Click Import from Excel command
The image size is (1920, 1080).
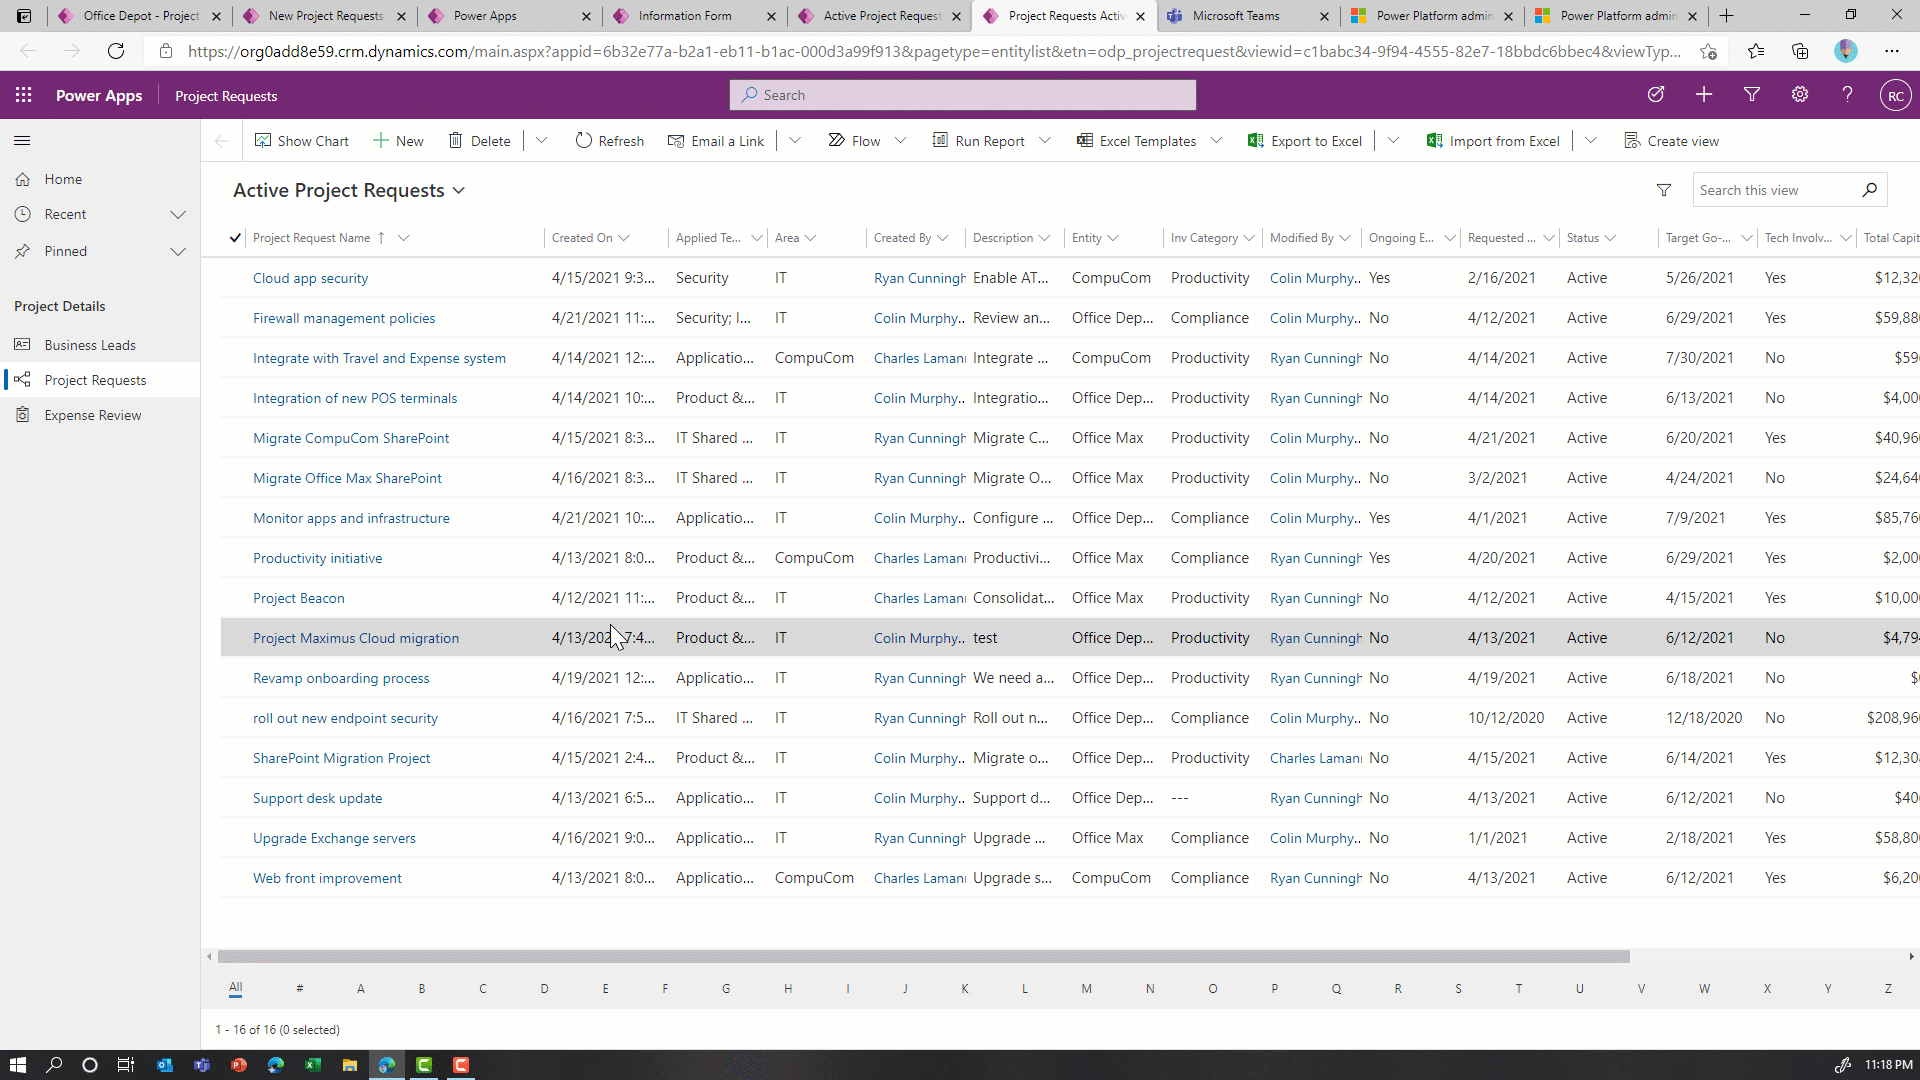[x=1493, y=141]
